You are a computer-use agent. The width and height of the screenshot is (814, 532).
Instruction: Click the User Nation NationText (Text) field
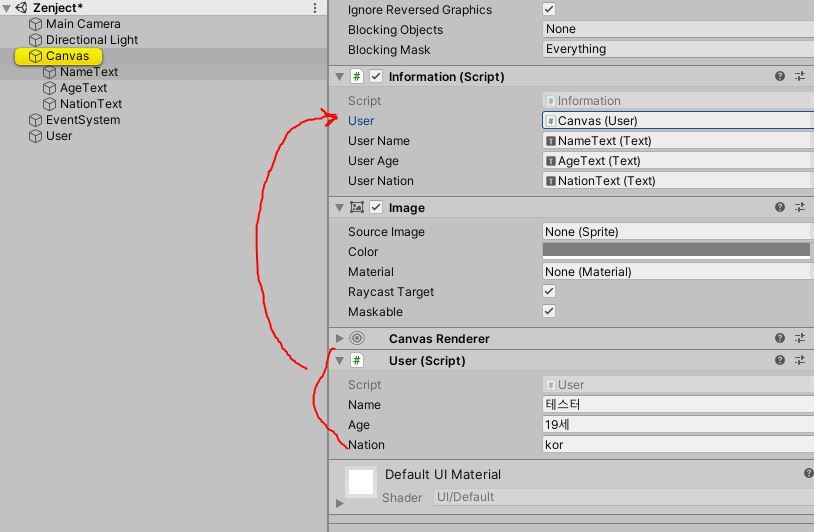(x=678, y=181)
